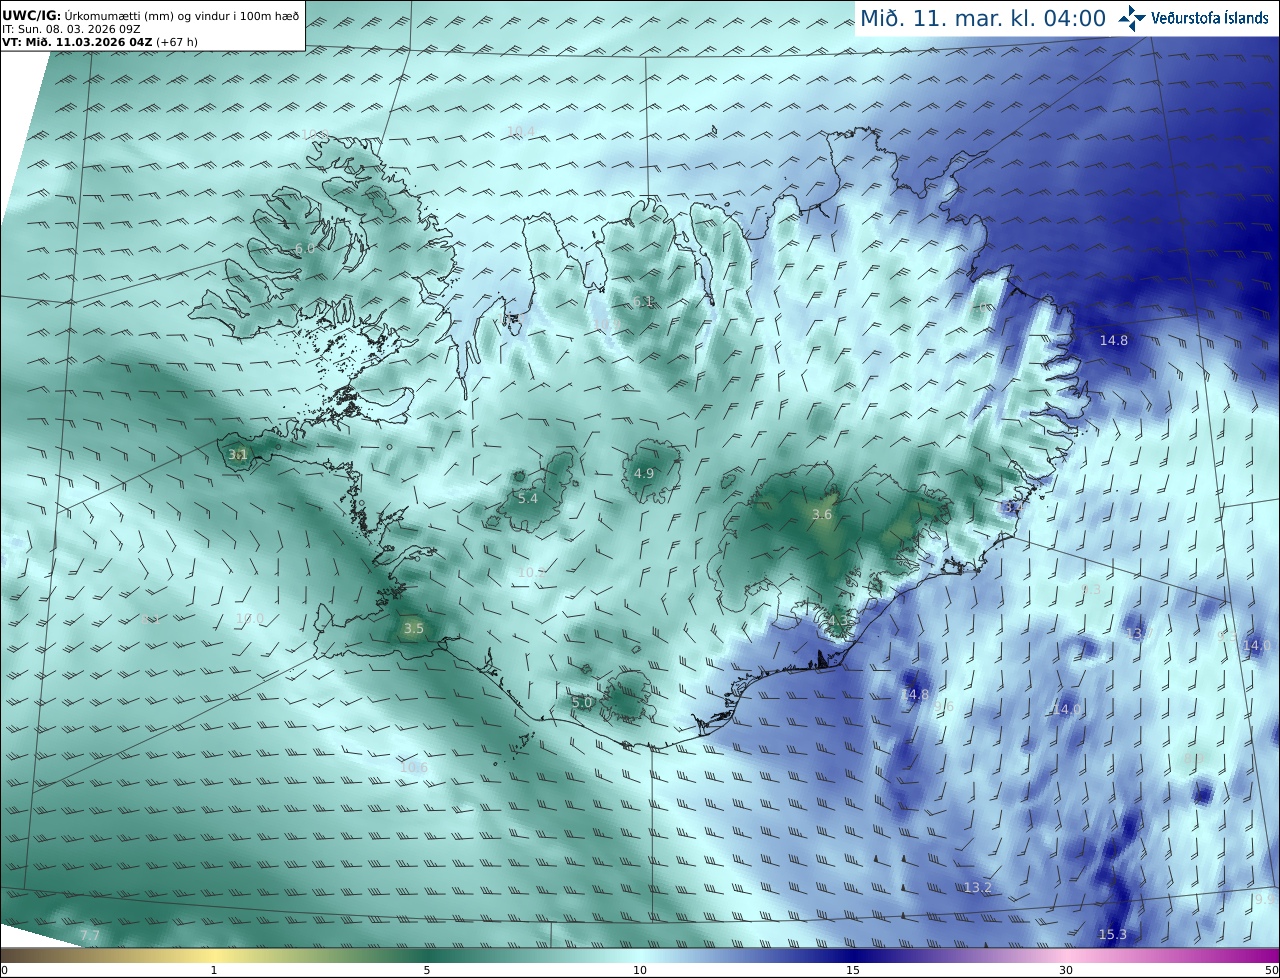Viewport: 1280px width, 978px height.
Task: Select the initialization time IT: Sun. 08. 03. 2026 09Z
Action: [71, 29]
